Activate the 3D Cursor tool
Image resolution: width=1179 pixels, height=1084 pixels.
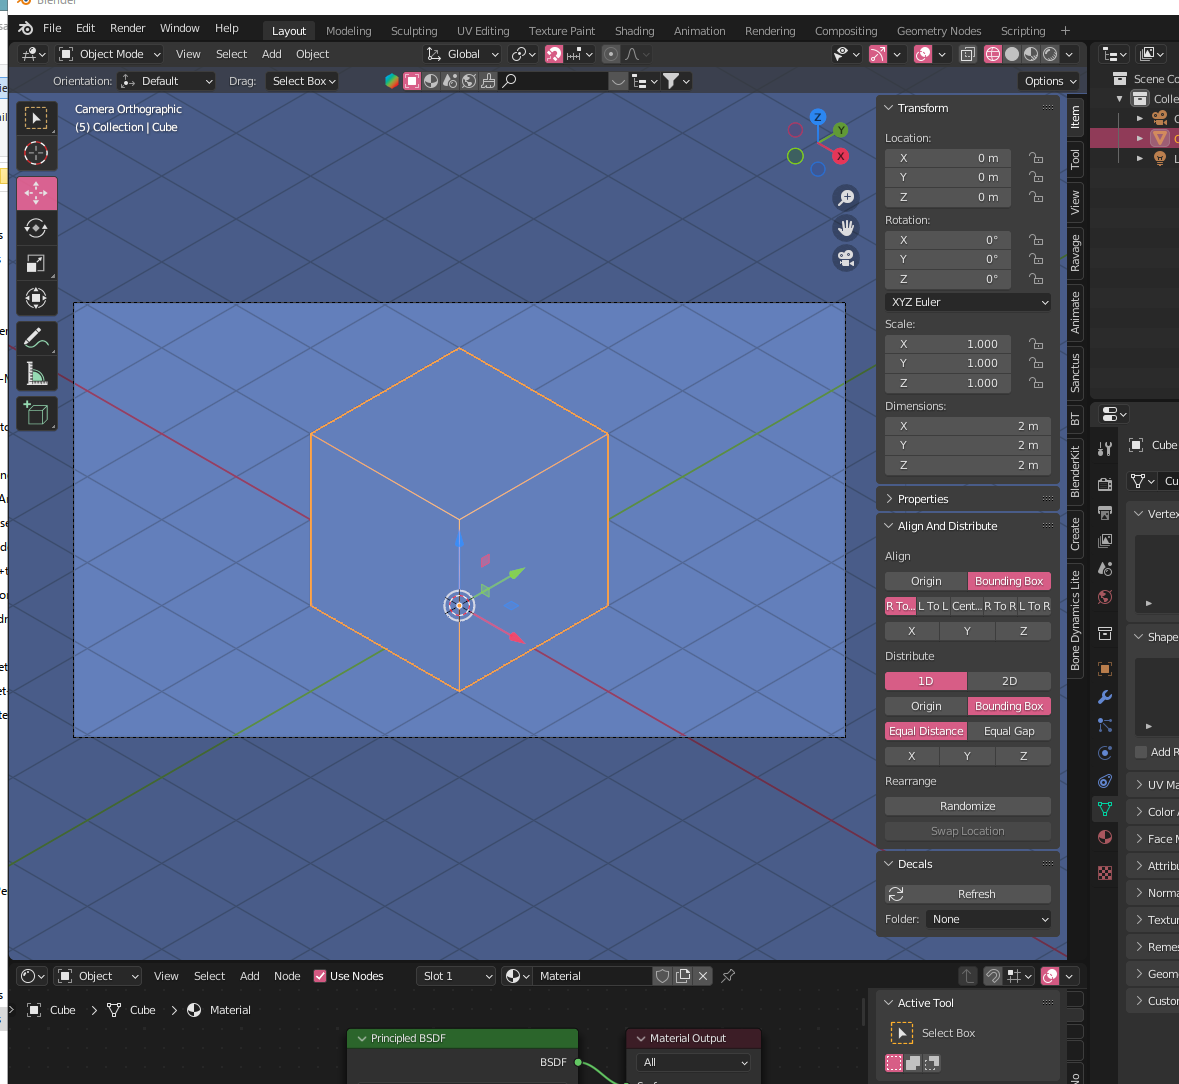click(36, 153)
